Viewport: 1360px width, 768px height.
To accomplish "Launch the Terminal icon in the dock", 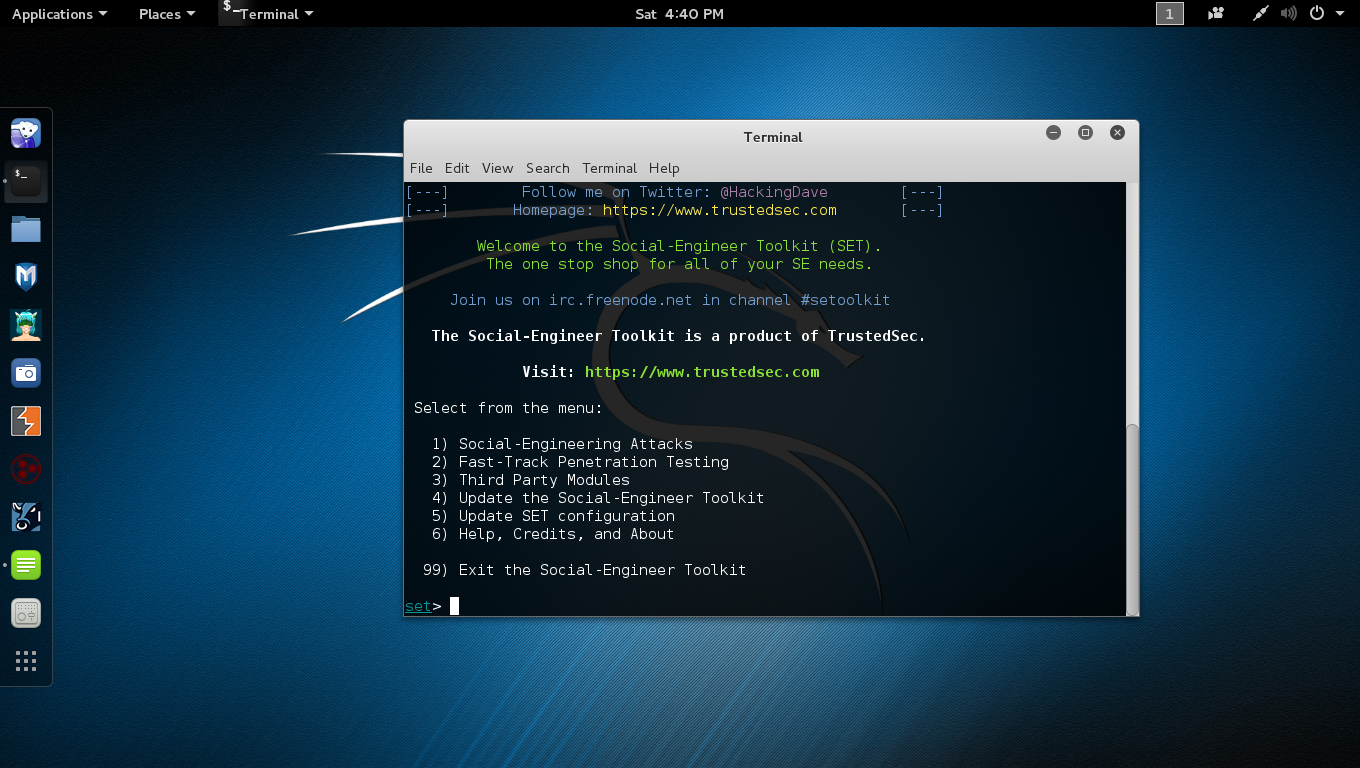I will point(26,181).
